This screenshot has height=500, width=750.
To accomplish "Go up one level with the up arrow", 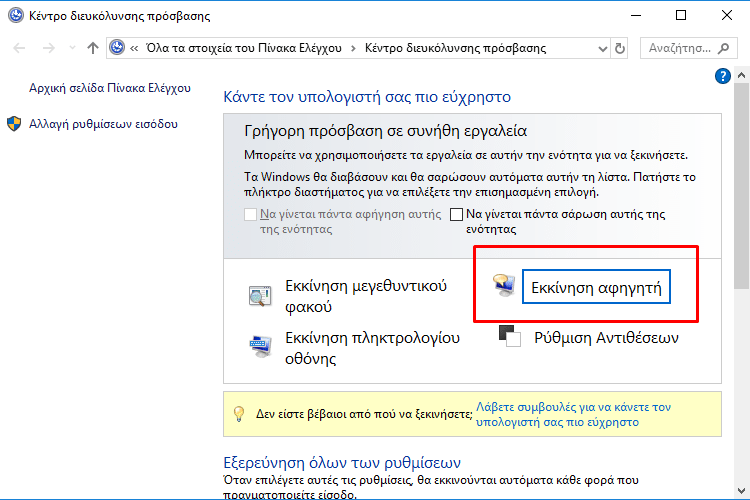I will click(93, 48).
